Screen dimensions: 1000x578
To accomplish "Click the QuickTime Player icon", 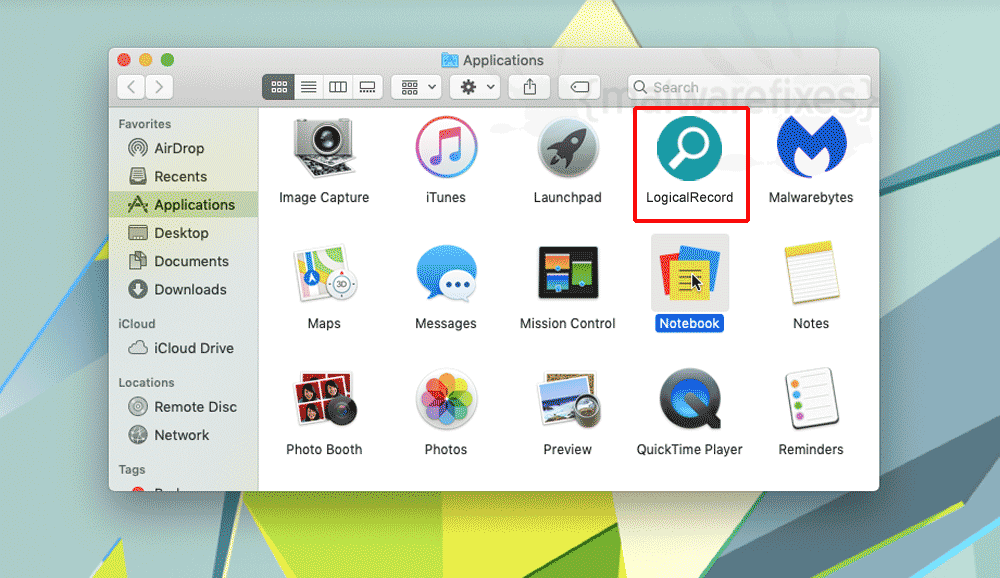I will 690,399.
